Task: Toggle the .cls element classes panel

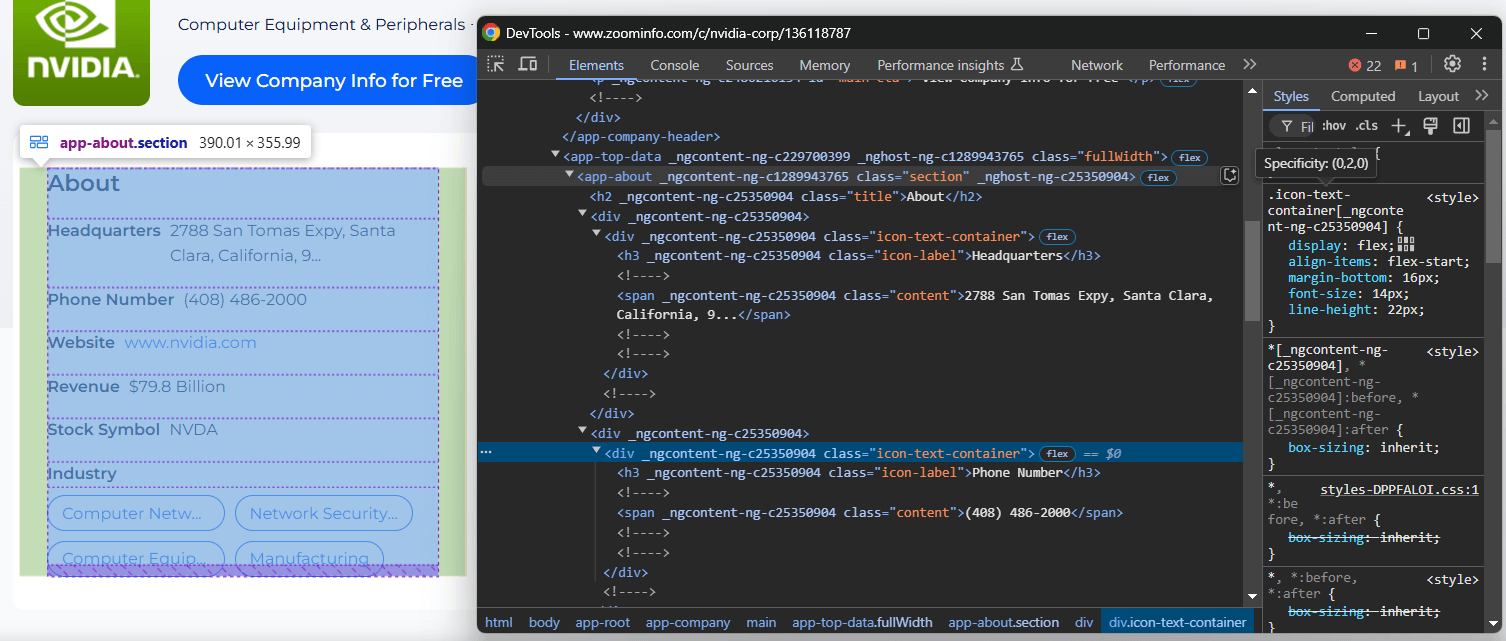Action: [x=1366, y=126]
